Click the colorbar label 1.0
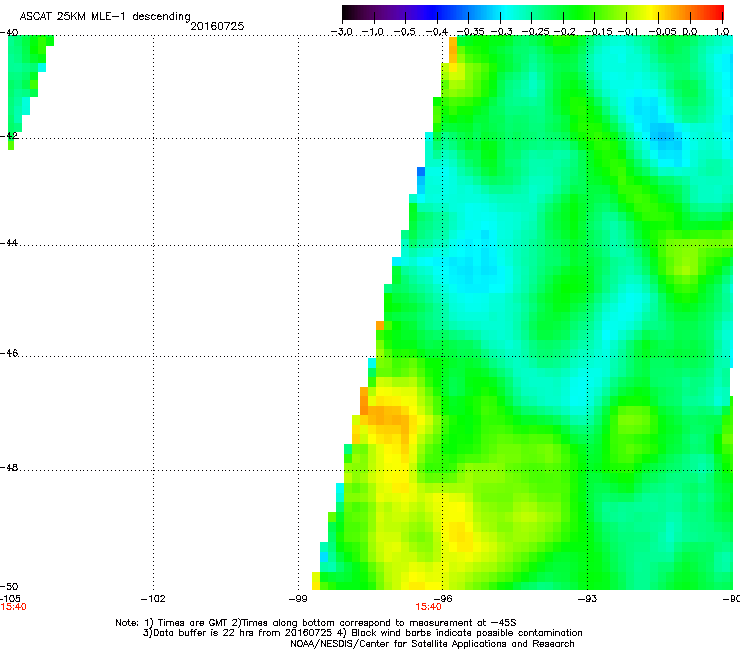Image resolution: width=740 pixels, height=650 pixels. click(x=722, y=32)
